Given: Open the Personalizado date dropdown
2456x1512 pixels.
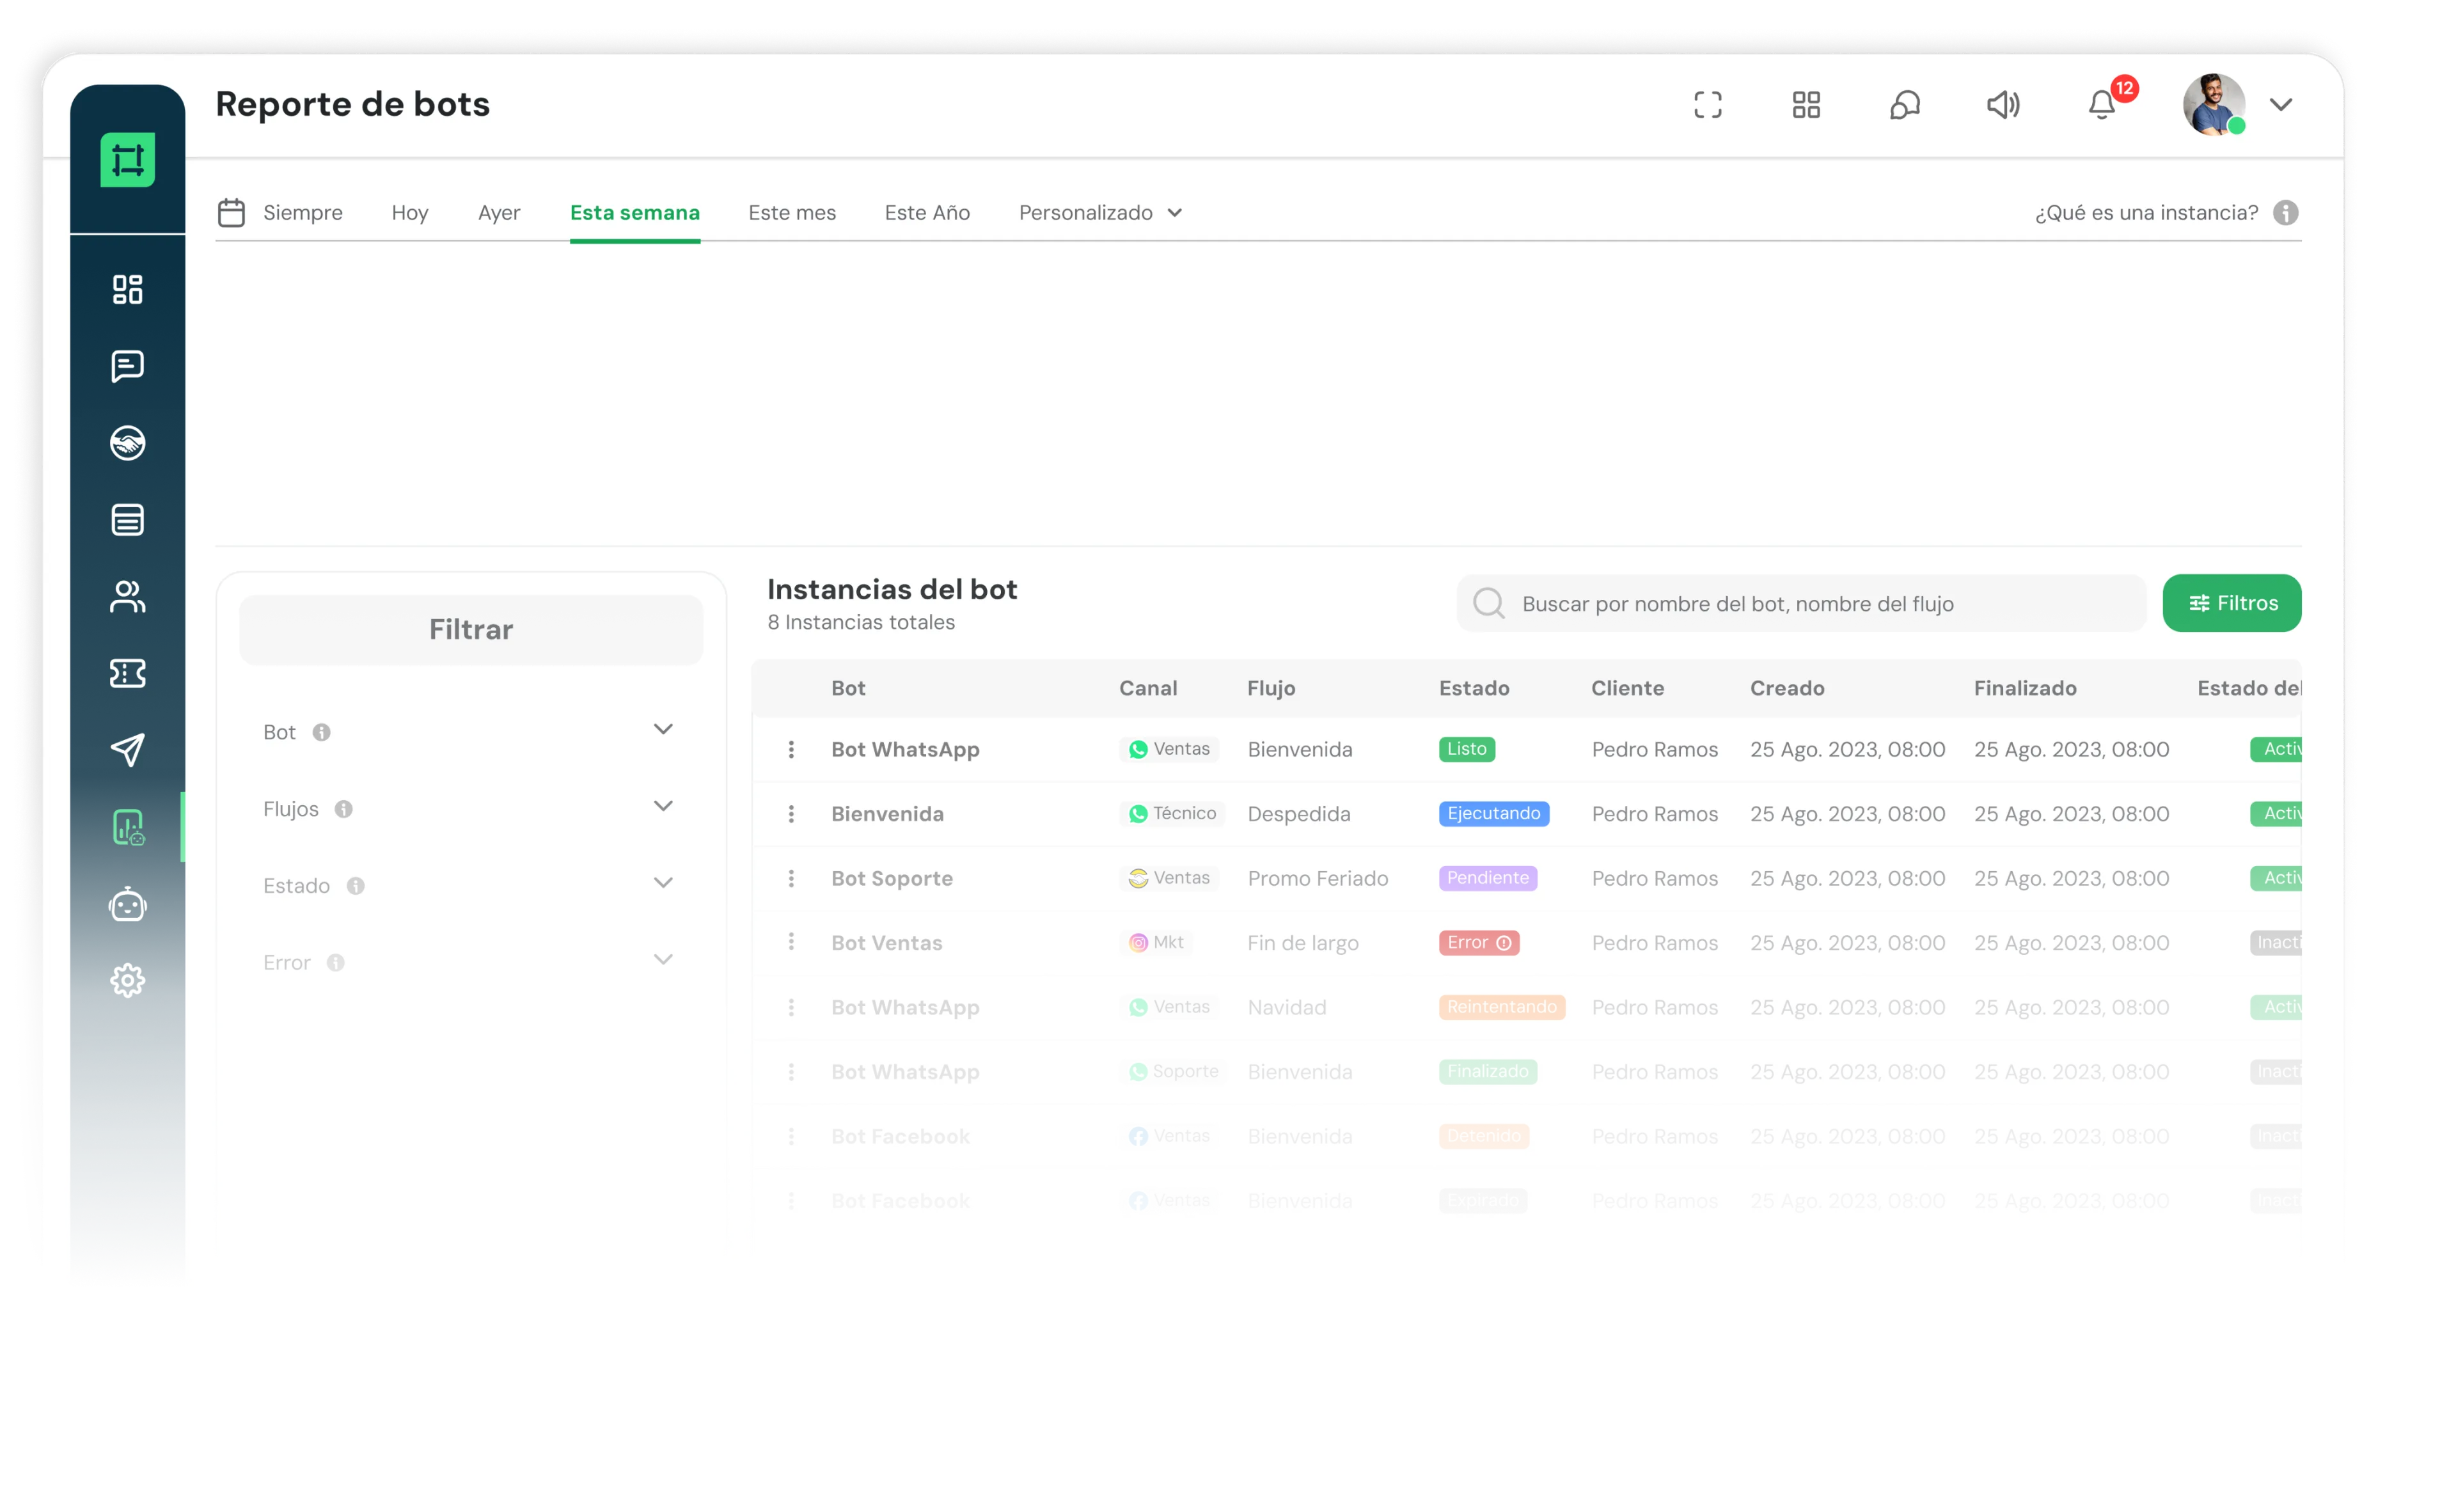Looking at the screenshot, I should [1100, 212].
